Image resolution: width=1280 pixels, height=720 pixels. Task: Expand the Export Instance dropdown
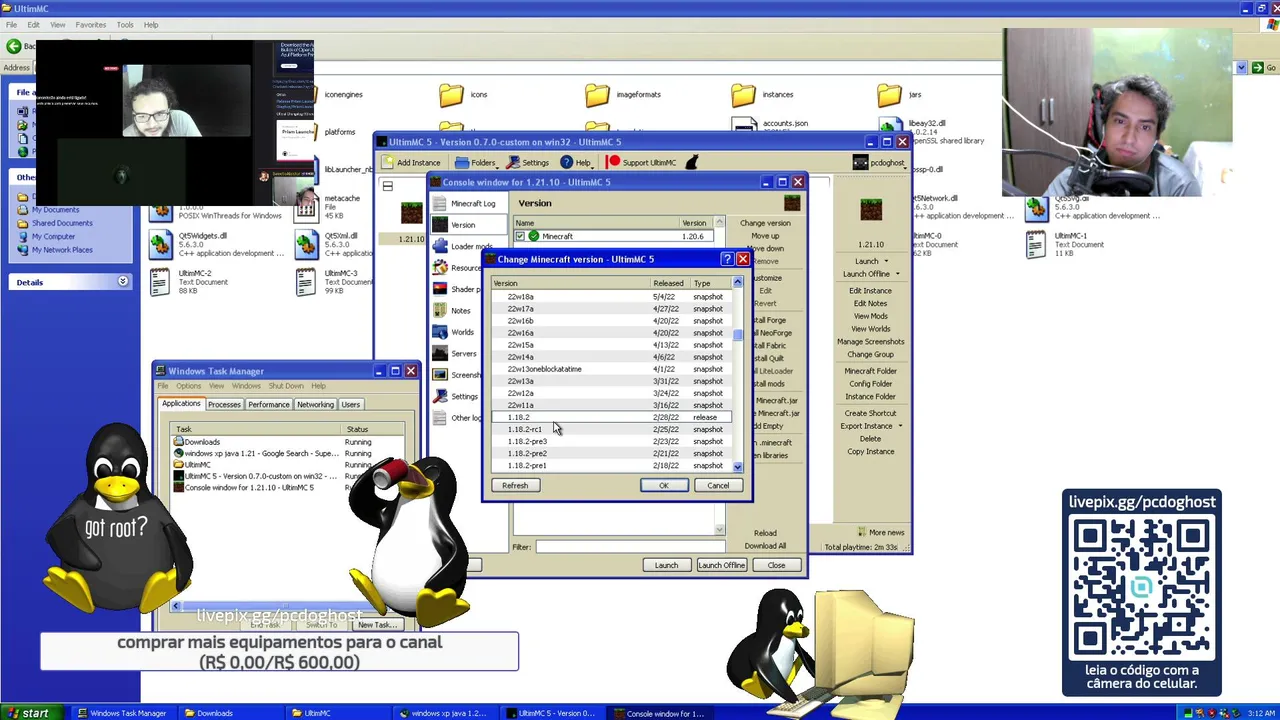[x=900, y=426]
